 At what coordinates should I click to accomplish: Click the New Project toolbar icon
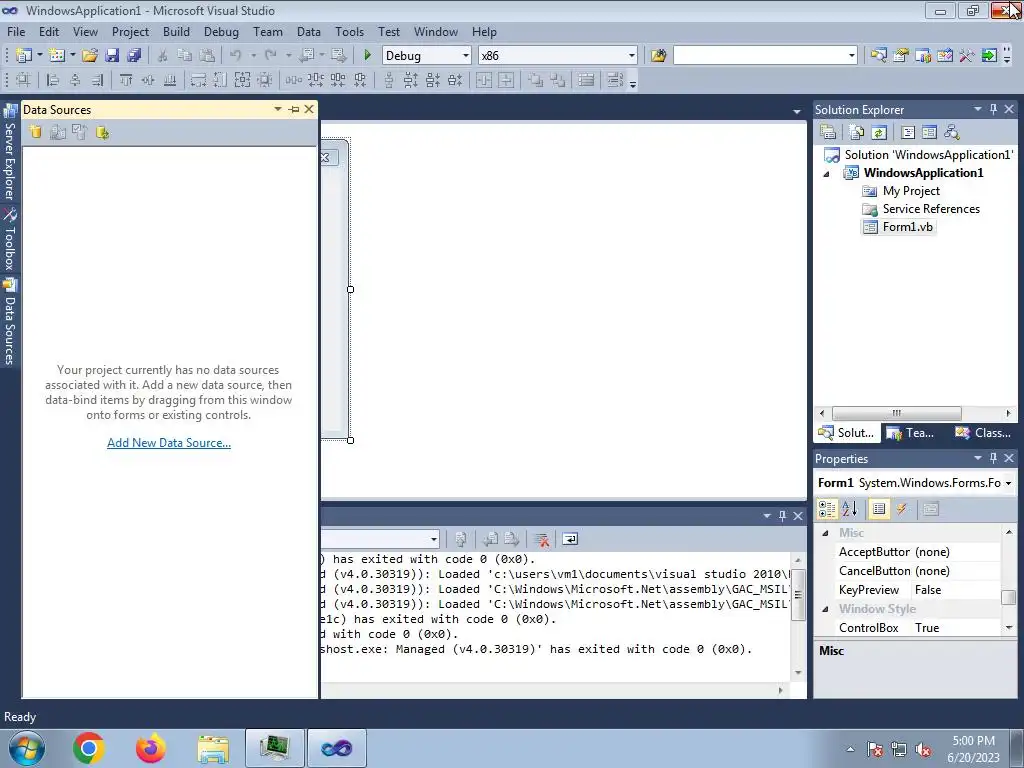point(24,56)
